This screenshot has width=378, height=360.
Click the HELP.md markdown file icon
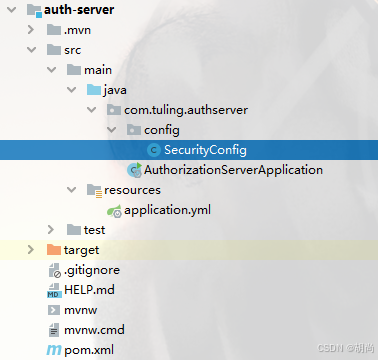tap(54, 290)
